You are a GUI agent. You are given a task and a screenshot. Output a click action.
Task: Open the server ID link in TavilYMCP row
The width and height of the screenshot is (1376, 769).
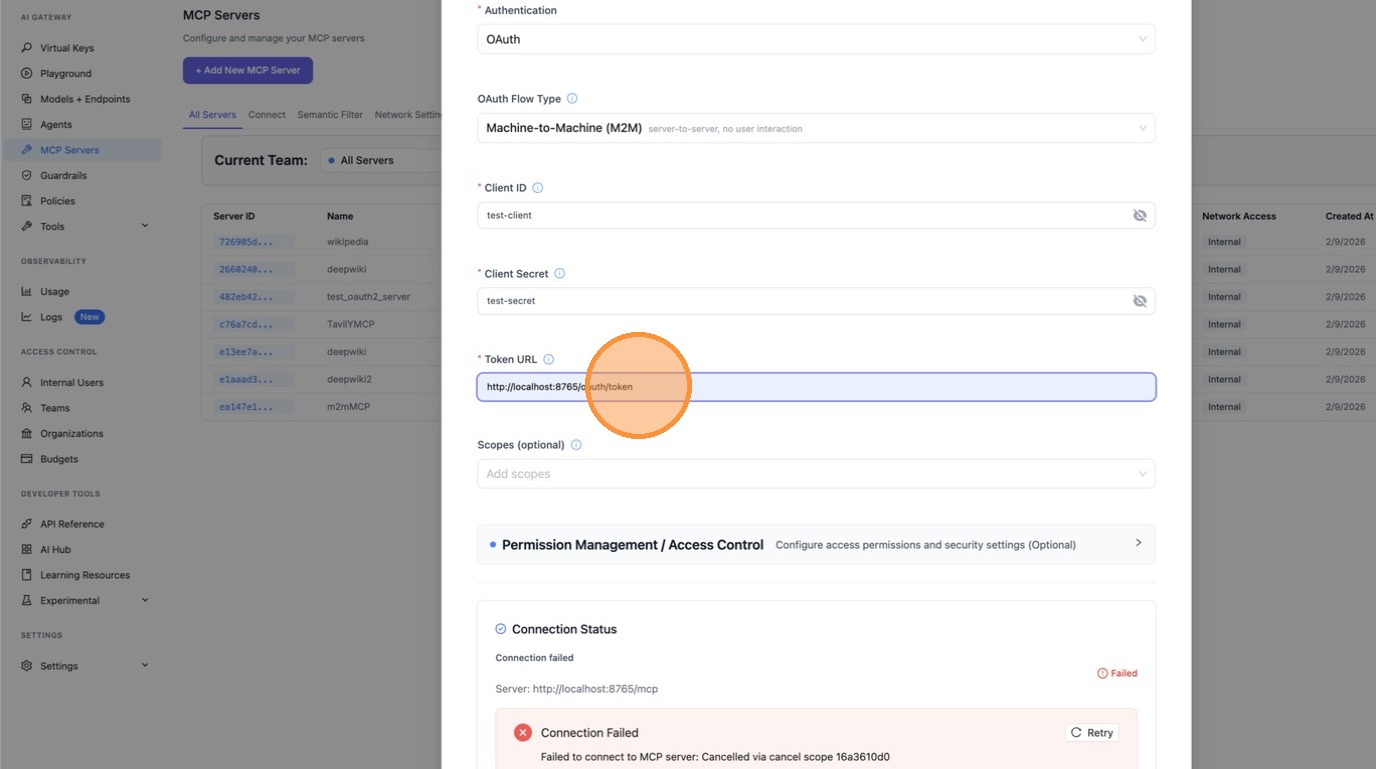pyautogui.click(x=254, y=324)
